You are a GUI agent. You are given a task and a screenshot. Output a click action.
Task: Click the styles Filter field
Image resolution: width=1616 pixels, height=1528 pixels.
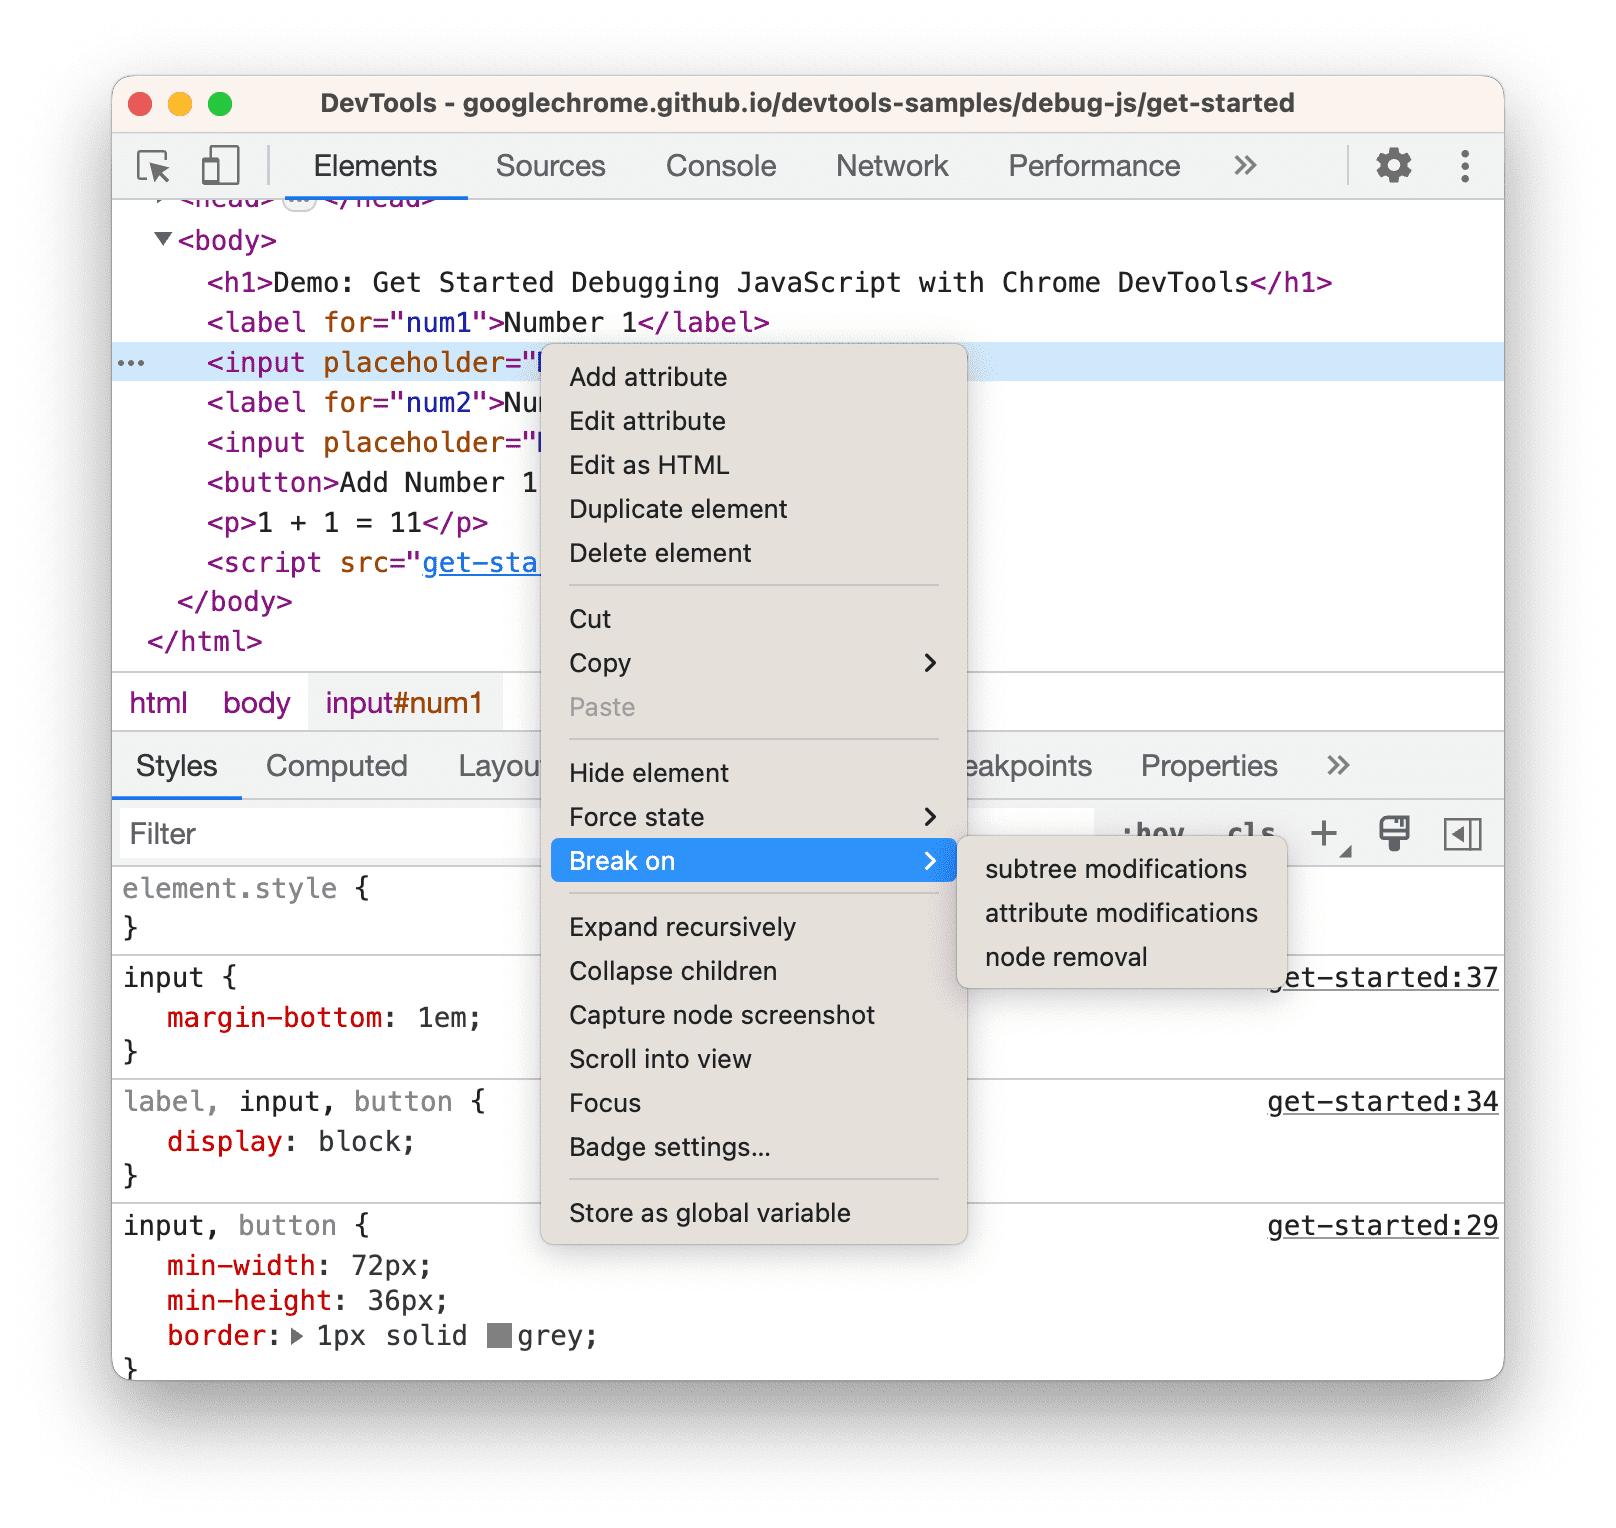pos(300,833)
